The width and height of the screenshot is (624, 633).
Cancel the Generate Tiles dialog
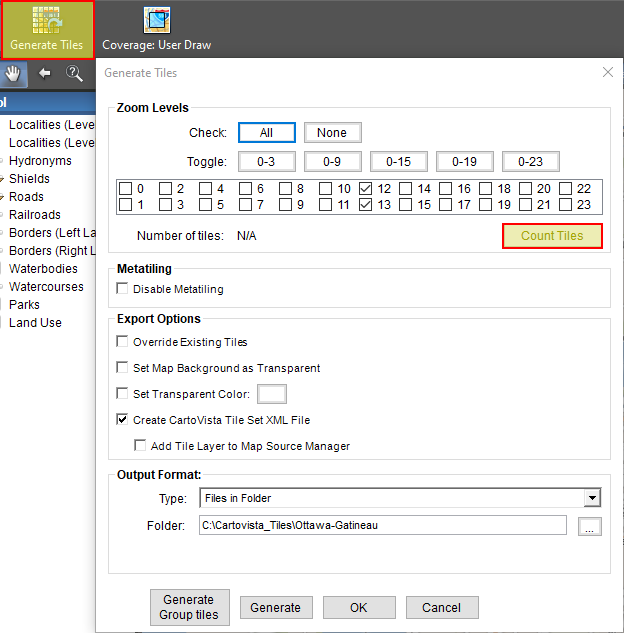(x=442, y=608)
